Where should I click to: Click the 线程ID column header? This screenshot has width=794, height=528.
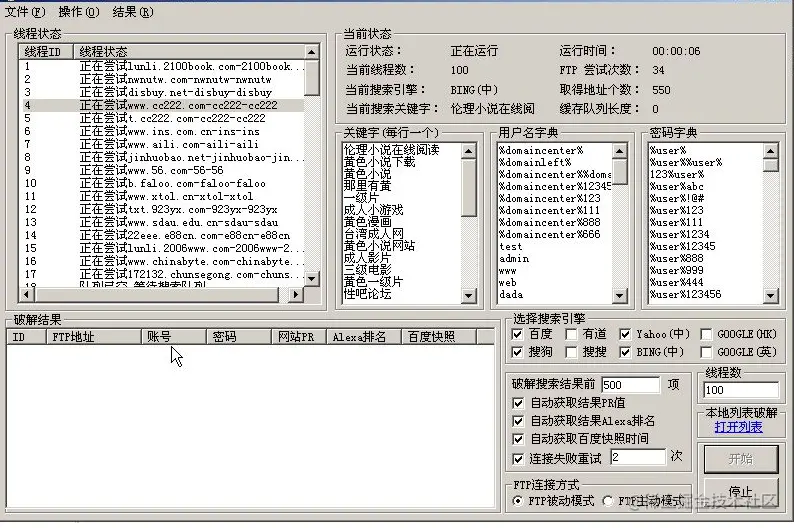[x=47, y=52]
